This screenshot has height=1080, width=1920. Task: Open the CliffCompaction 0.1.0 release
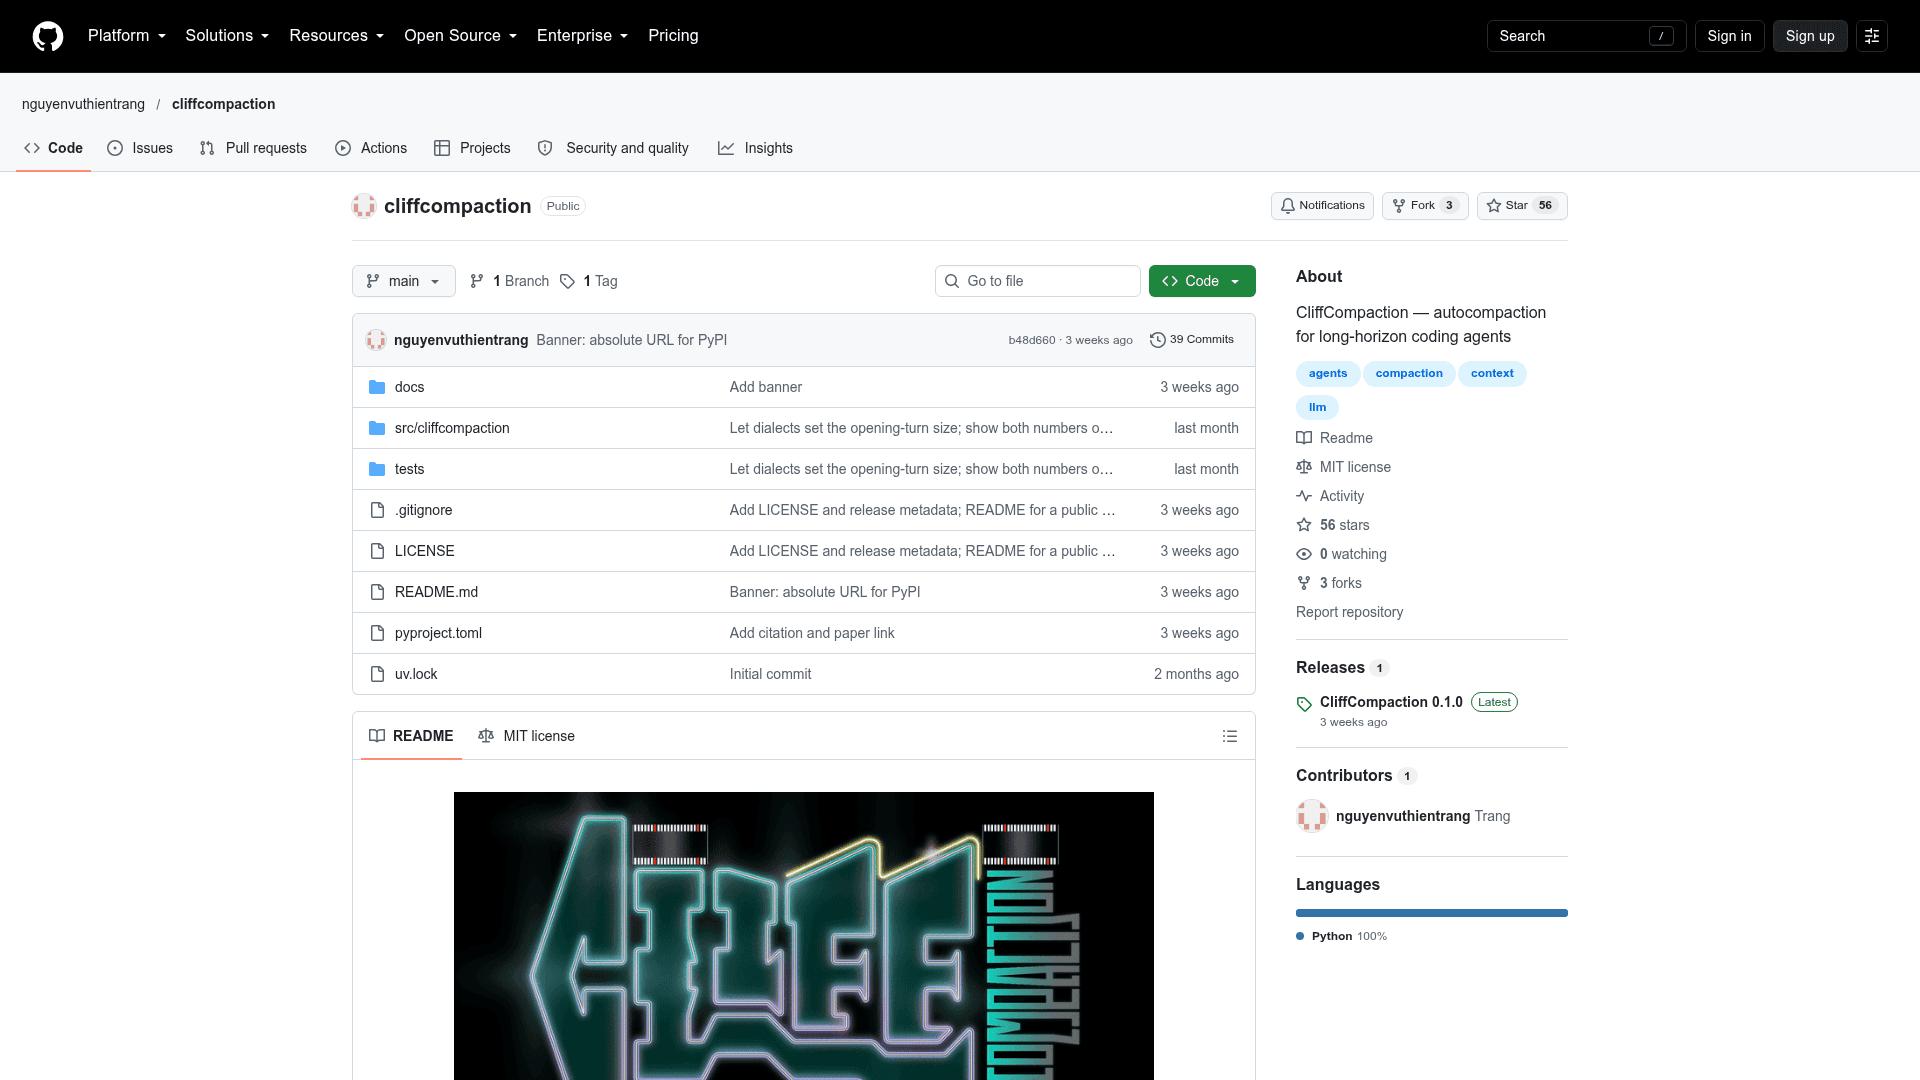pos(1391,702)
